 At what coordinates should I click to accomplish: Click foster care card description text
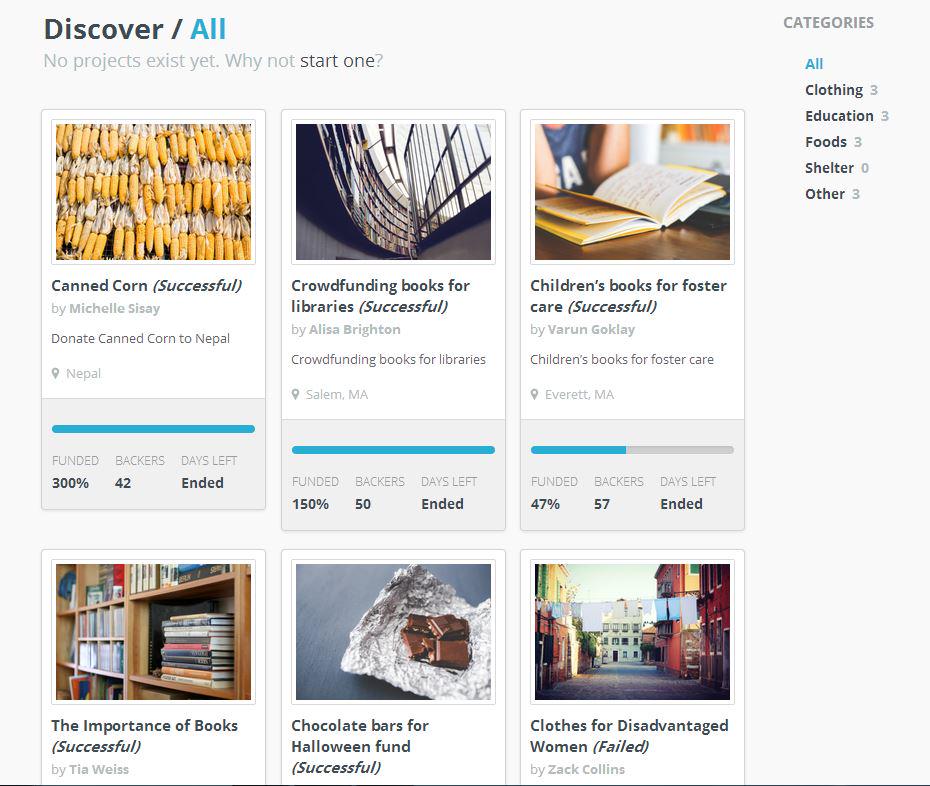click(x=622, y=359)
